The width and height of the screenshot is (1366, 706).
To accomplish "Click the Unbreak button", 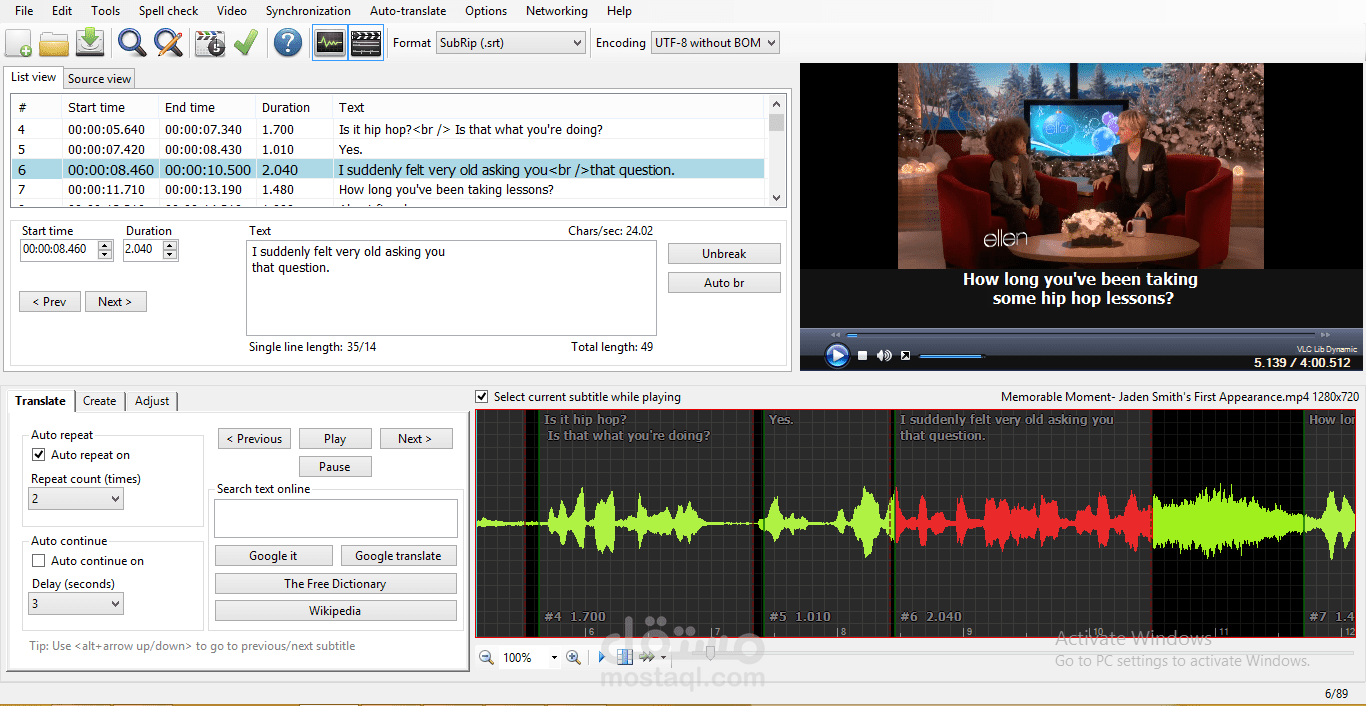I will tap(724, 254).
